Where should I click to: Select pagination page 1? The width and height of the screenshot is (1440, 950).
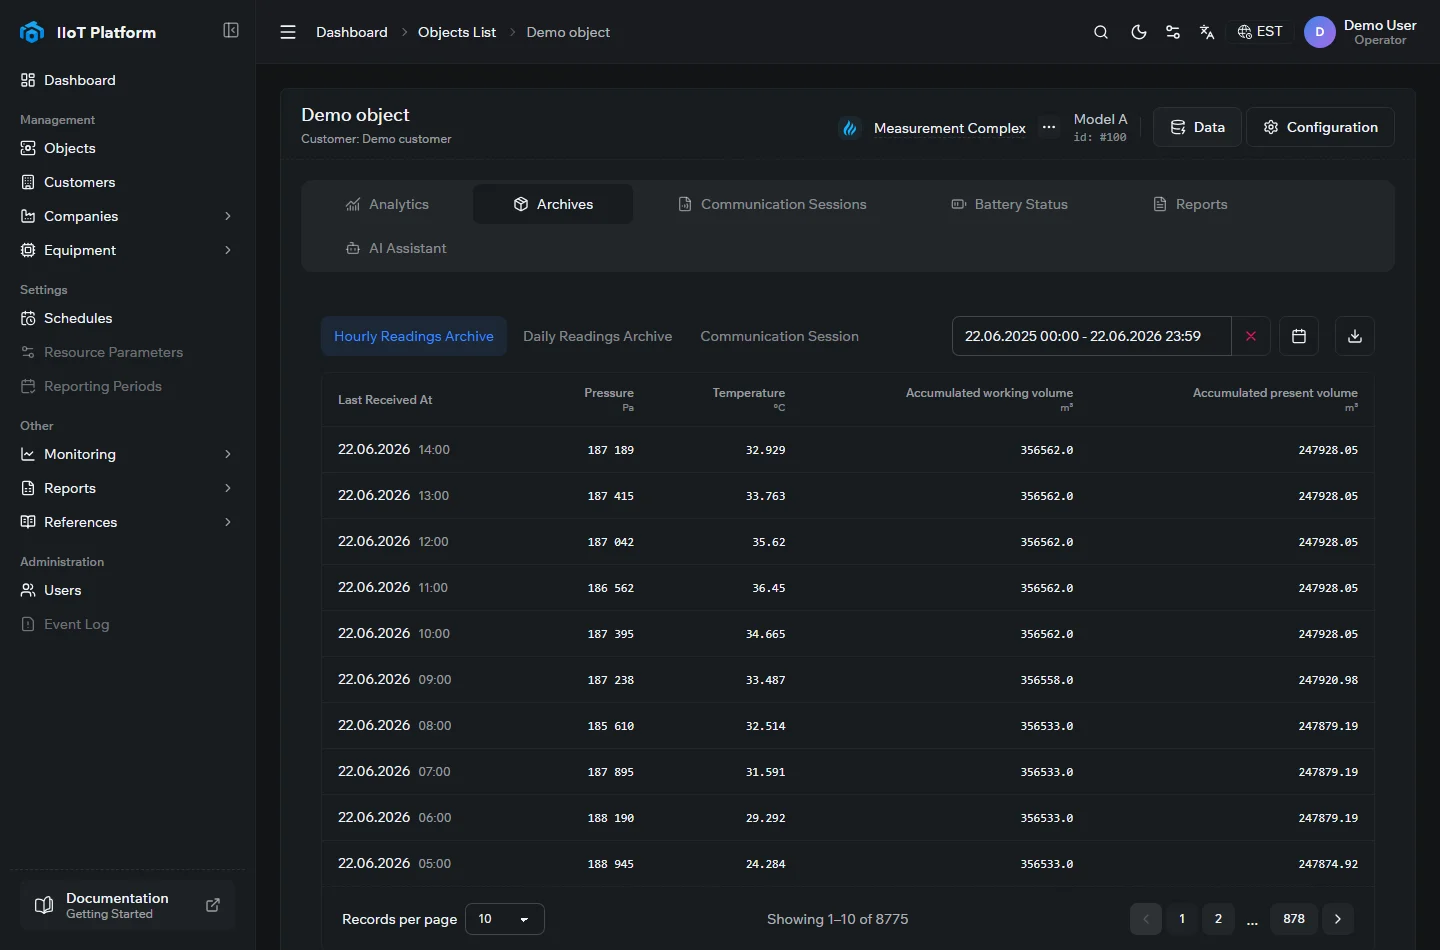(1182, 919)
